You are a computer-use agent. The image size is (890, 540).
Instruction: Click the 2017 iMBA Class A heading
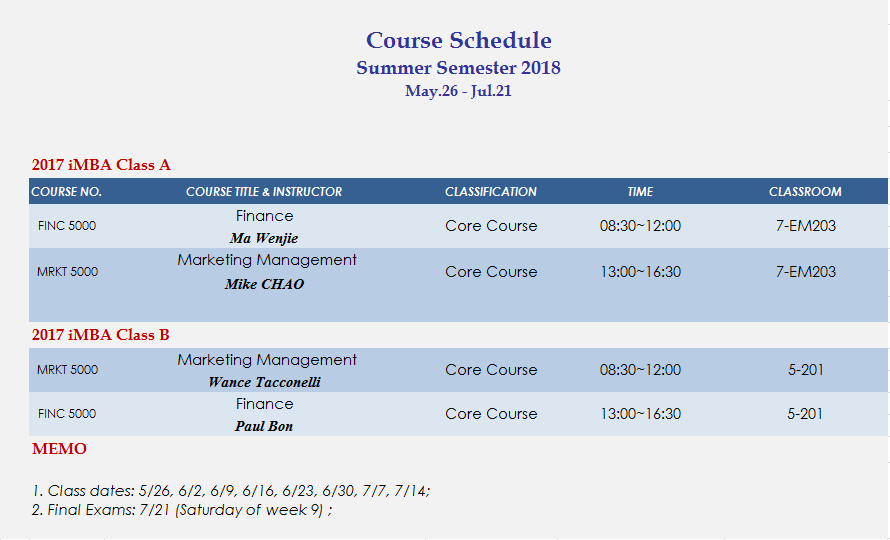[x=101, y=165]
